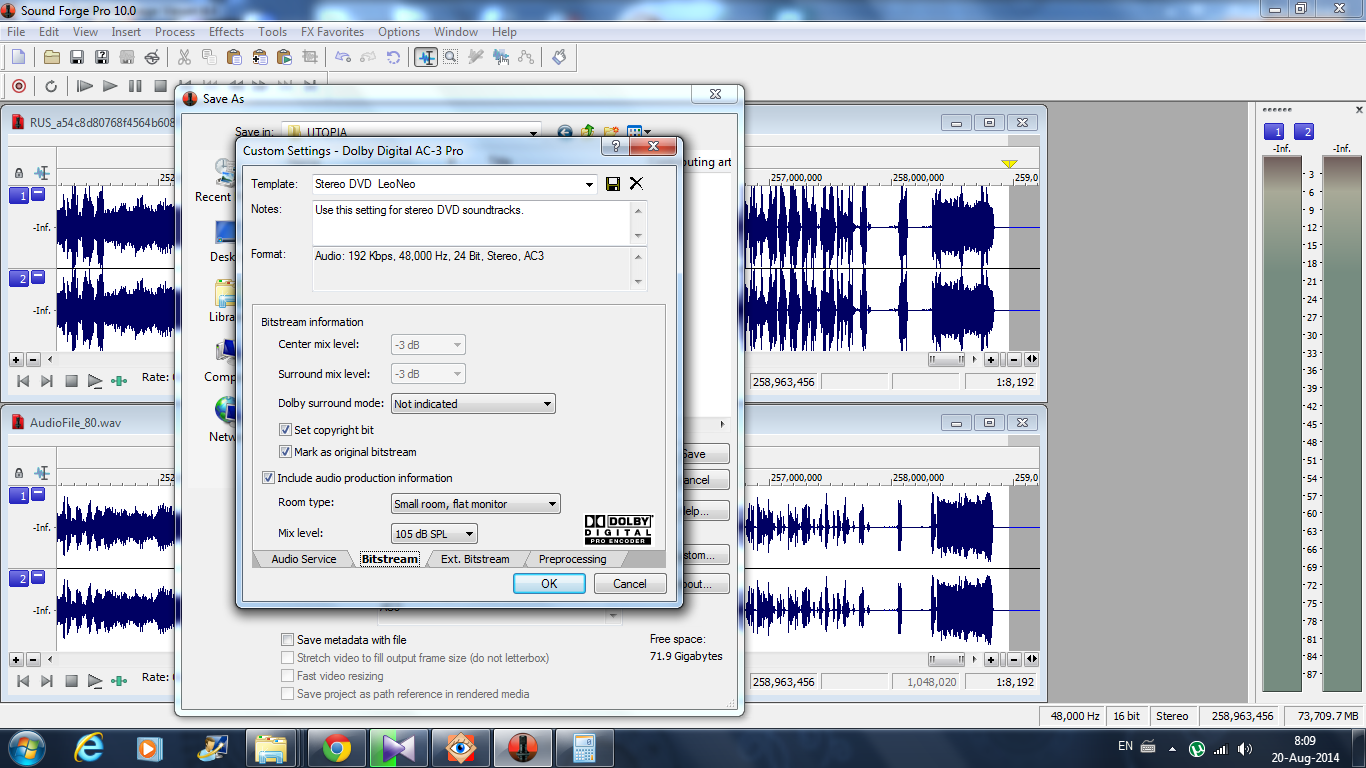Viewport: 1366px width, 768px height.
Task: Open the Preprocessing tab
Action: (x=572, y=559)
